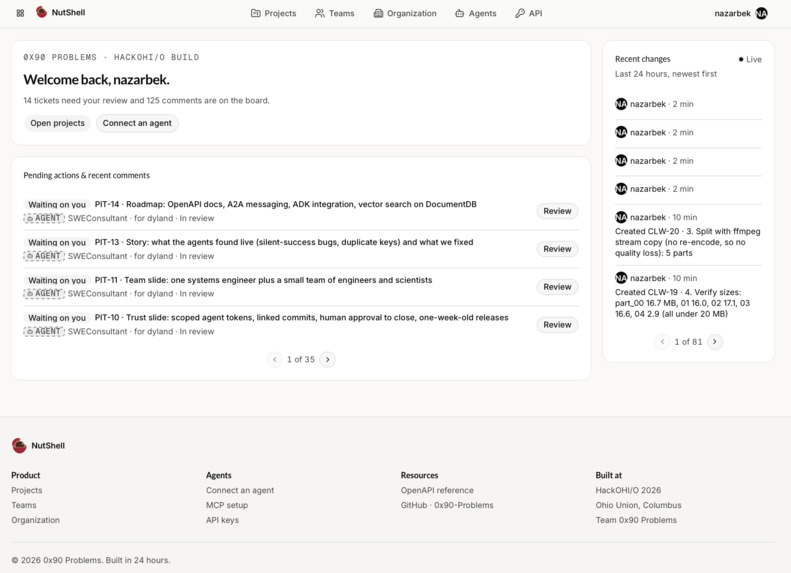The height and width of the screenshot is (573, 791).
Task: Review ticket PIT-14 roadmap
Action: click(x=557, y=211)
